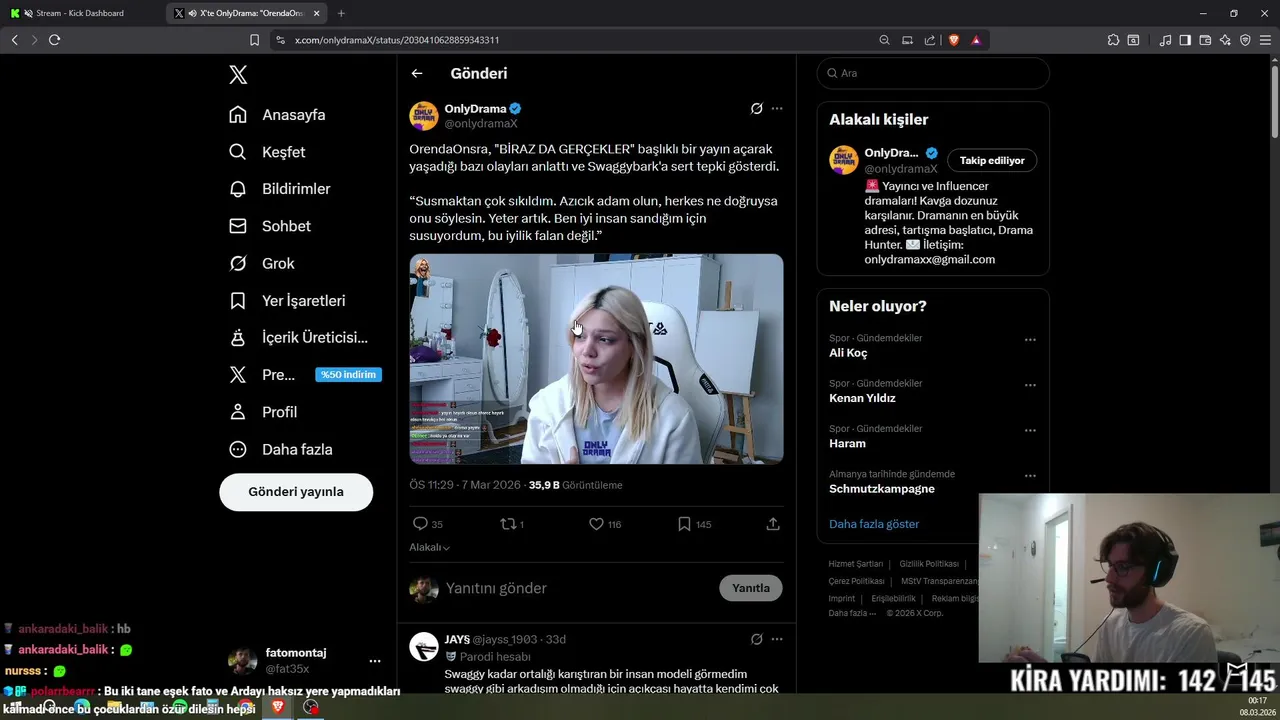Screen dimensions: 1280x720
Task: Click Gizlilik Politikası footer link
Action: coord(929,564)
